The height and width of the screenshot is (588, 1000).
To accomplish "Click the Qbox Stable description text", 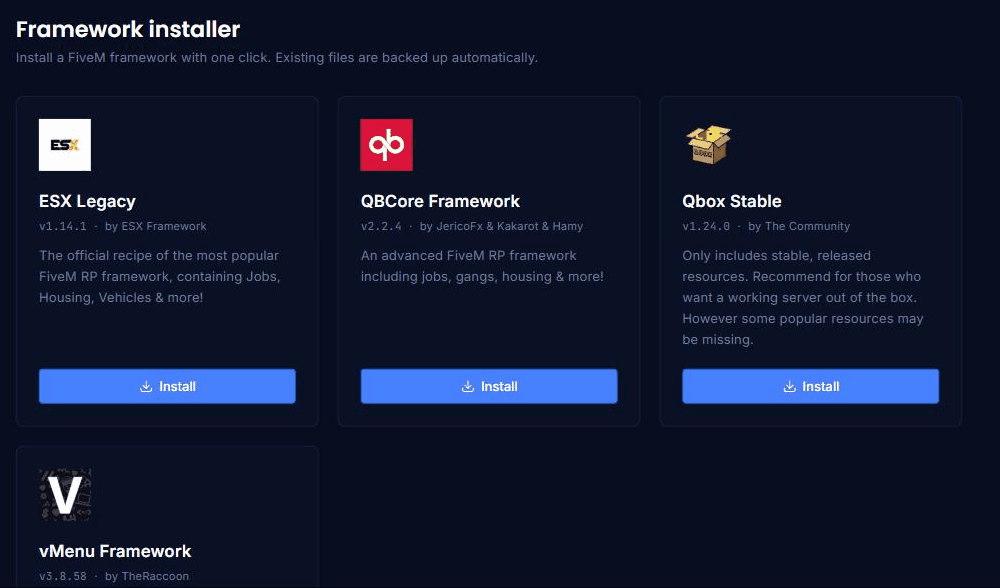I will (x=803, y=297).
